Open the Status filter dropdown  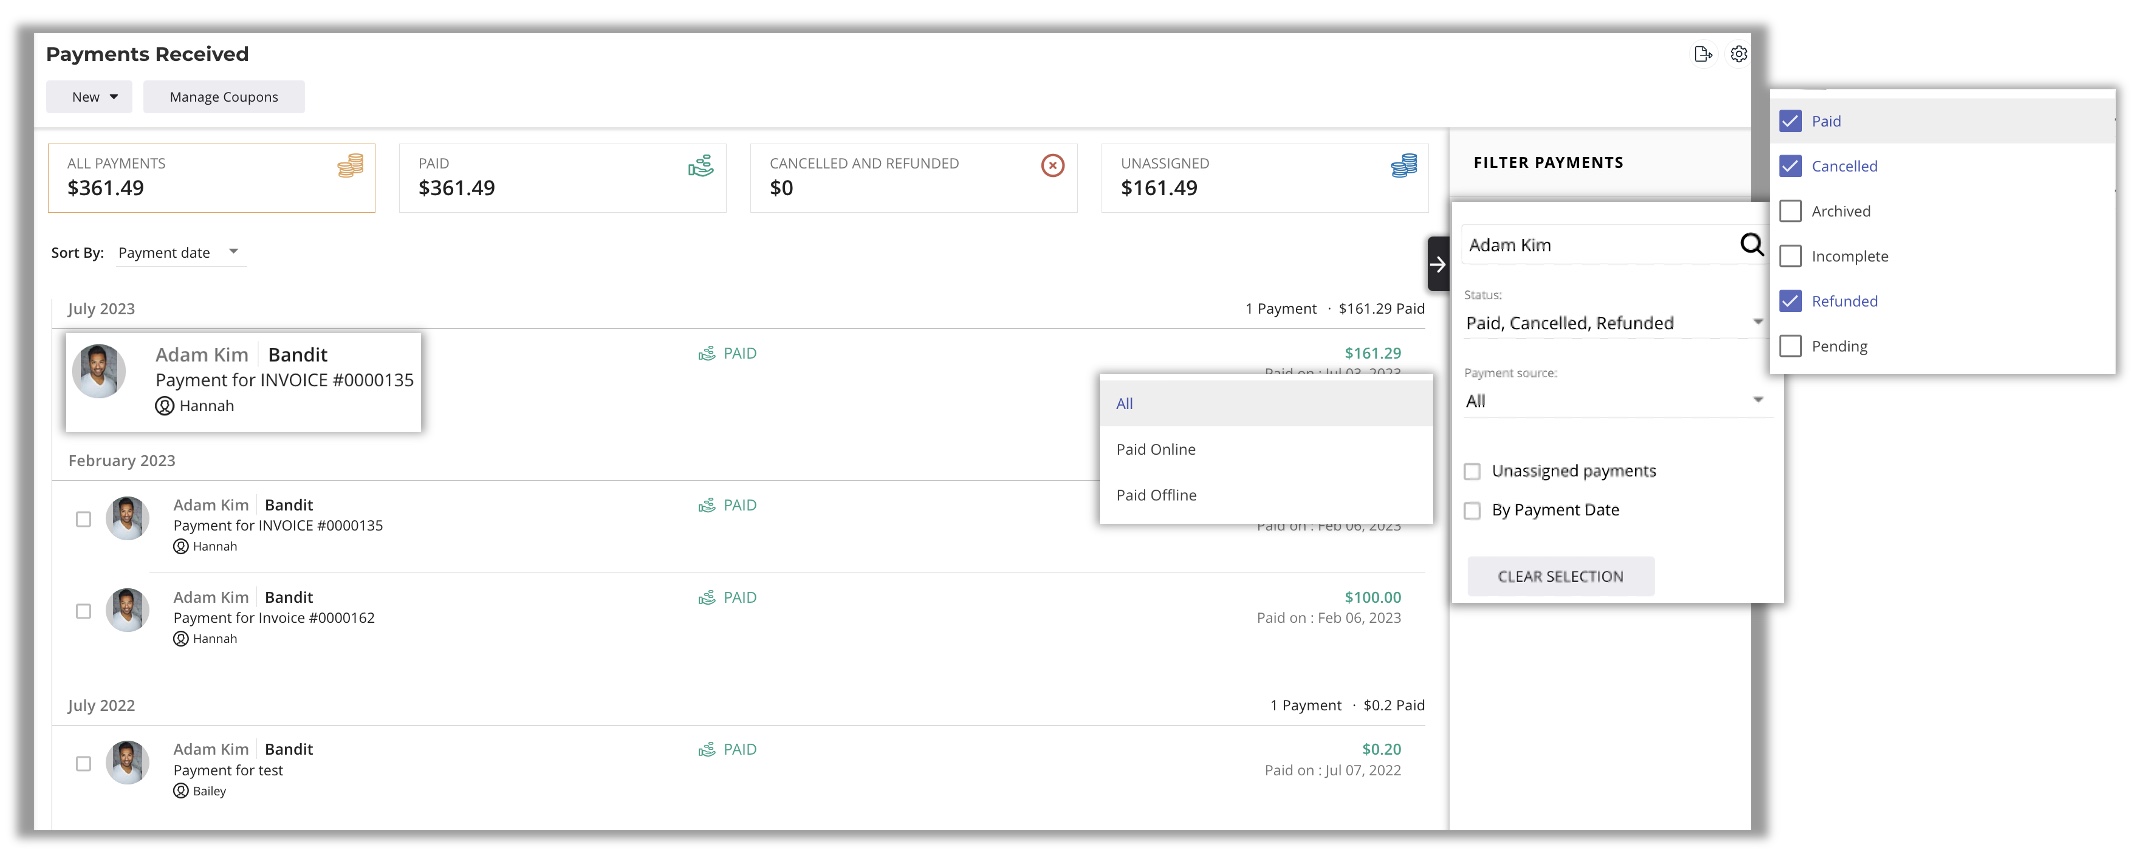point(1613,323)
